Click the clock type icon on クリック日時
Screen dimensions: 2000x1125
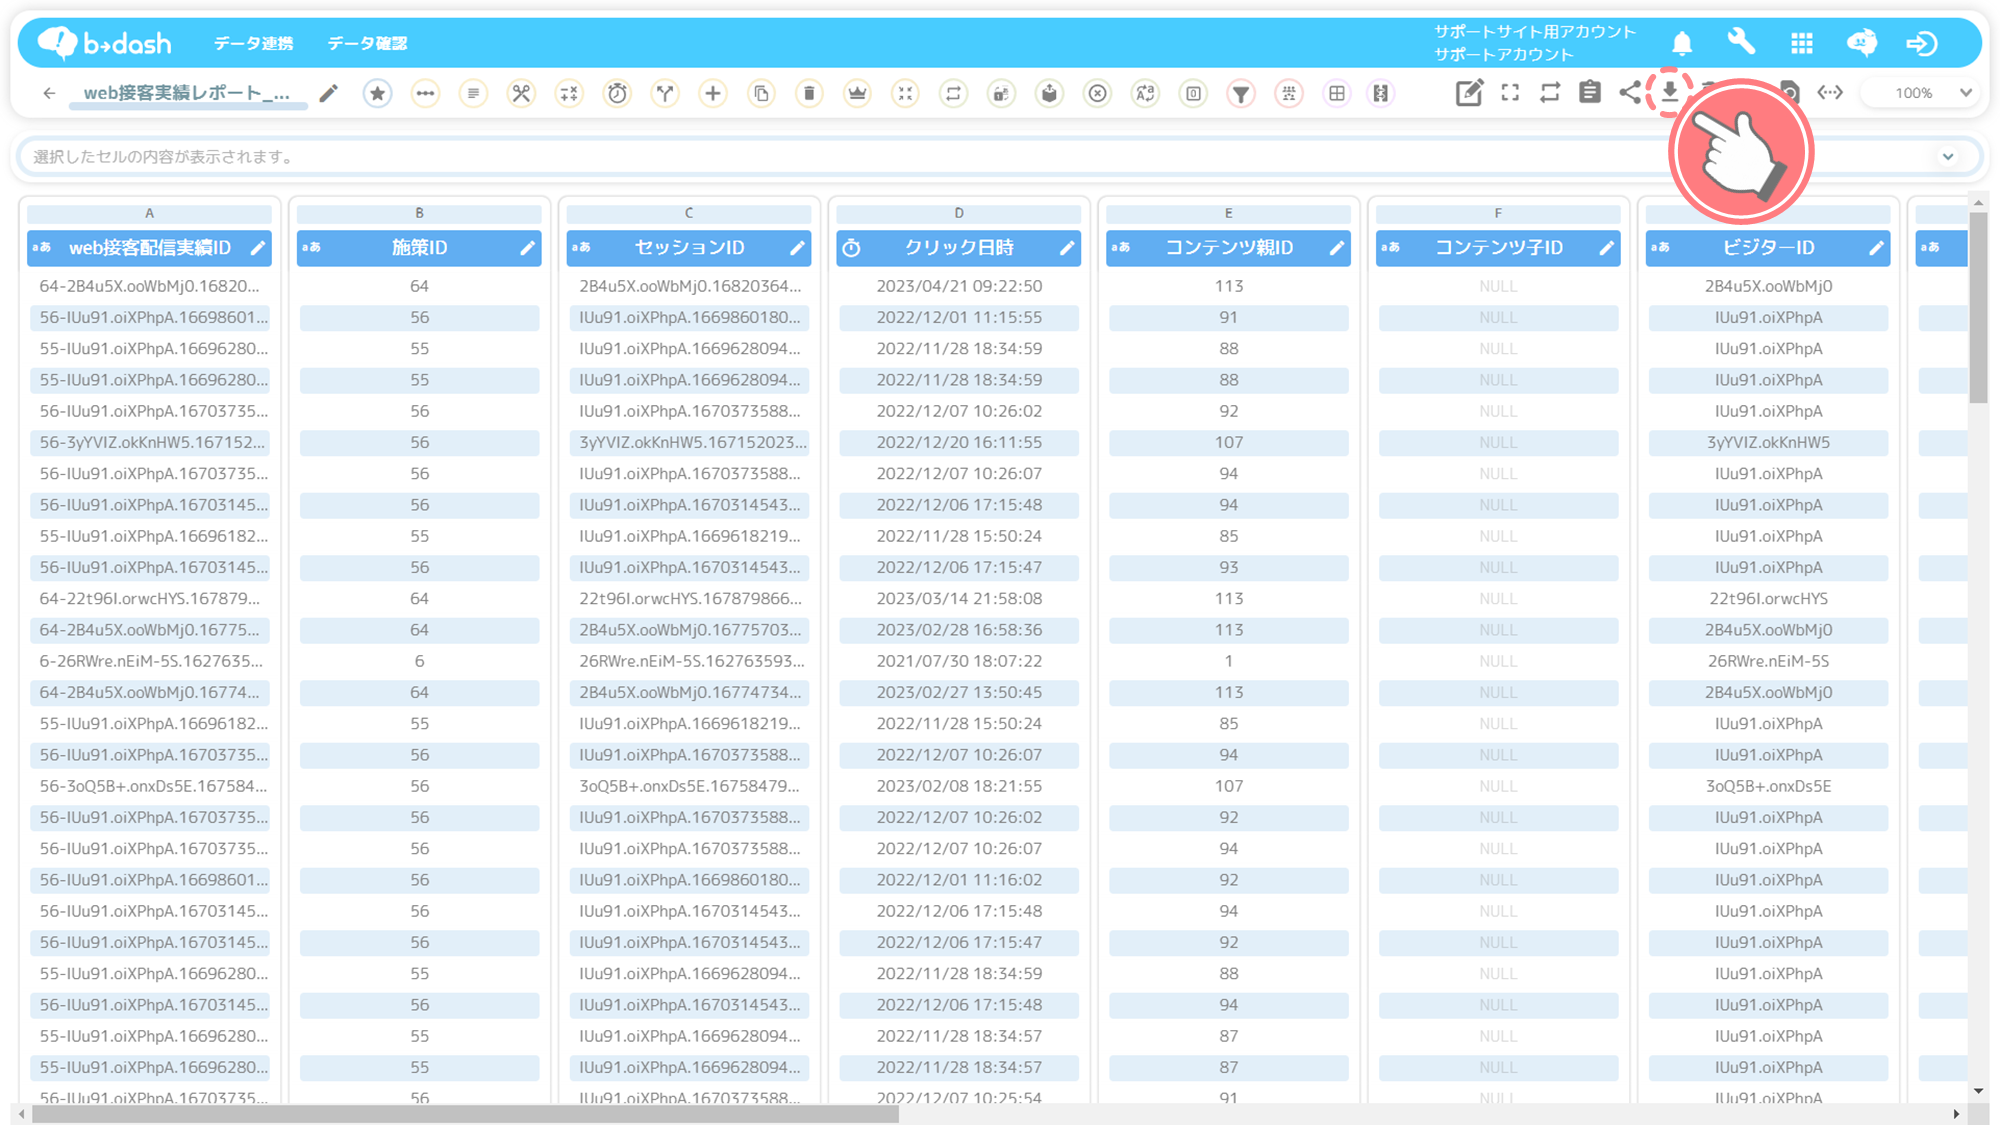[x=852, y=248]
